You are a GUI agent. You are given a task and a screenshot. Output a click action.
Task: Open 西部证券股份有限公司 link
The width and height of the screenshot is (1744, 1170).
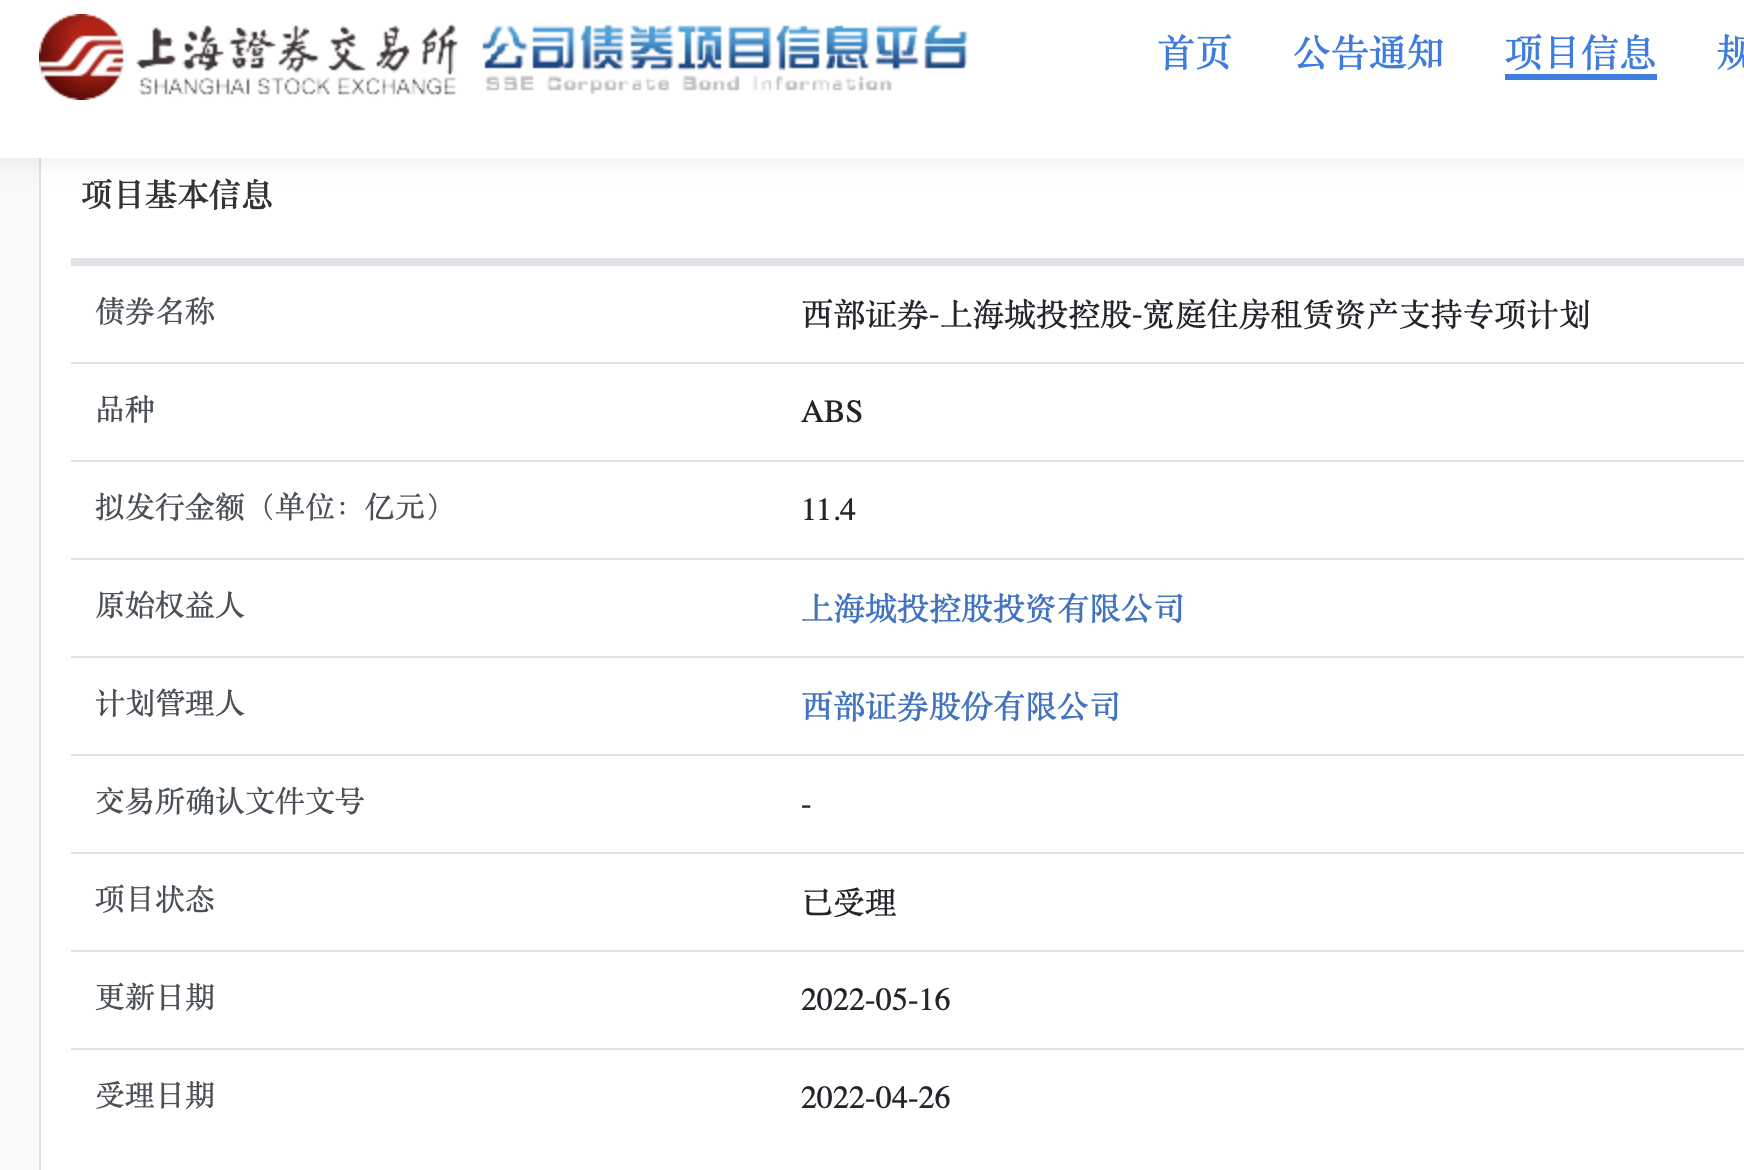960,706
